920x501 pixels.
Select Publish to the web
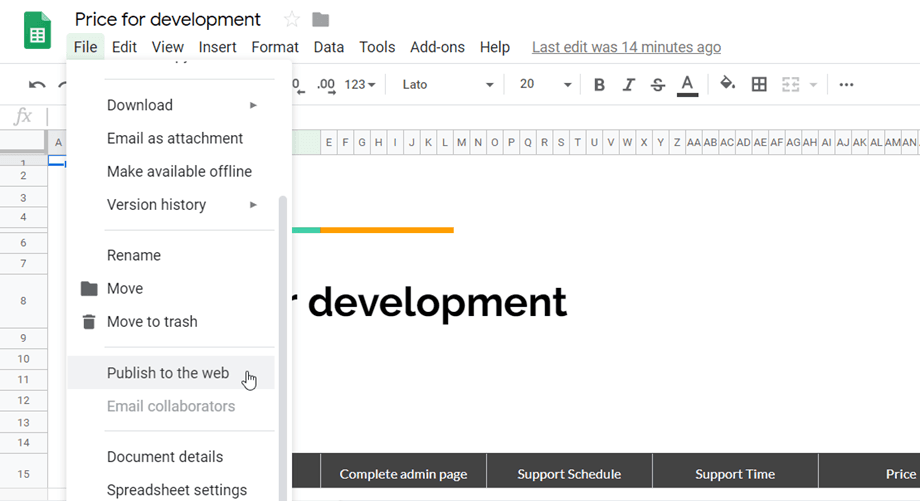tap(168, 373)
